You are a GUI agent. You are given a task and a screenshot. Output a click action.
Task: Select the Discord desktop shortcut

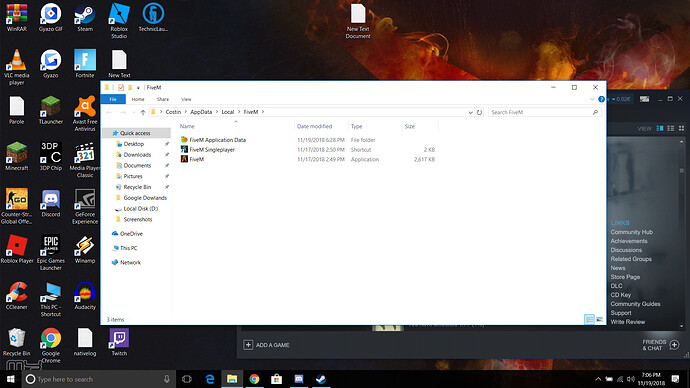tap(51, 203)
